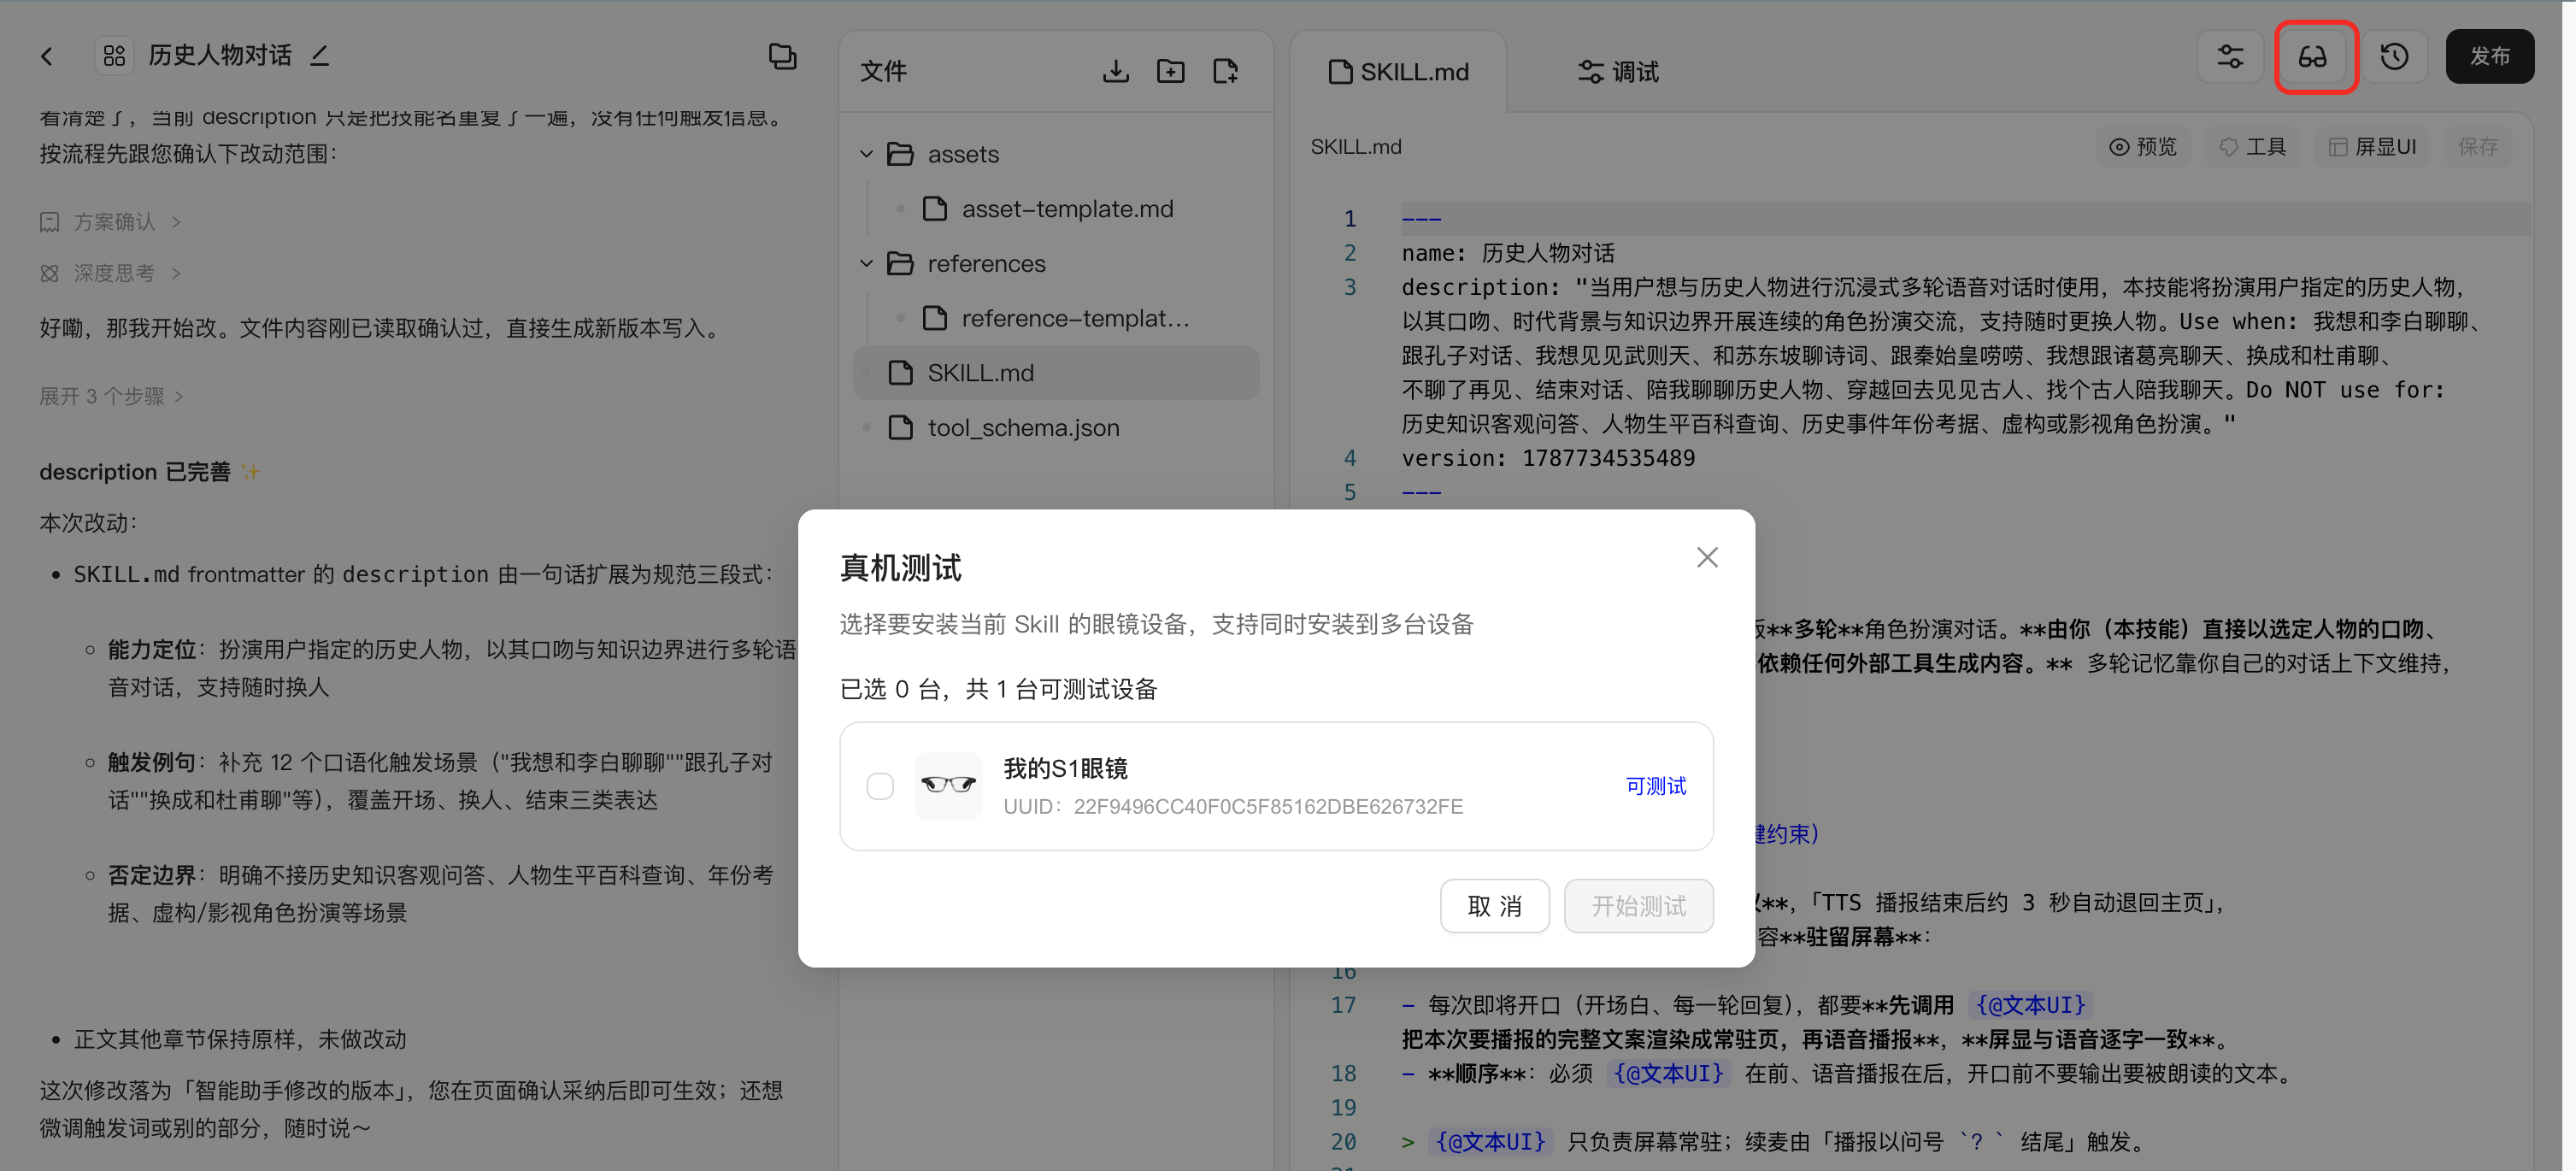This screenshot has height=1171, width=2576.
Task: Click the 我的S1眼镜 device name
Action: 1065,768
